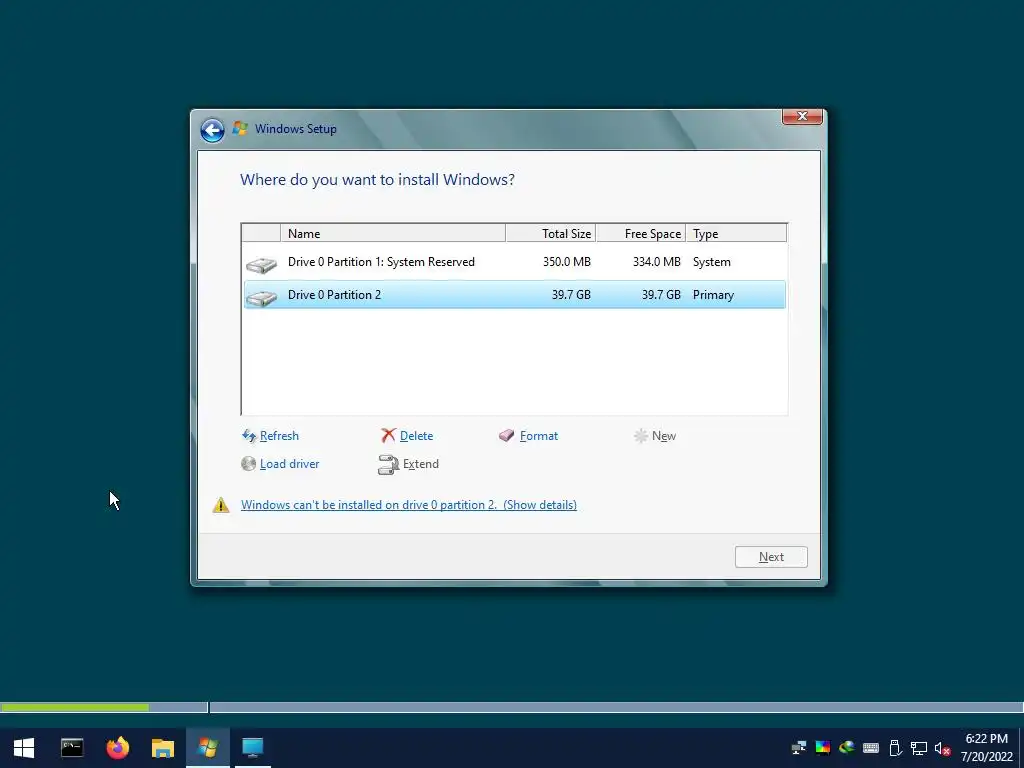Click Load driver link
This screenshot has height=768, width=1024.
(x=289, y=464)
